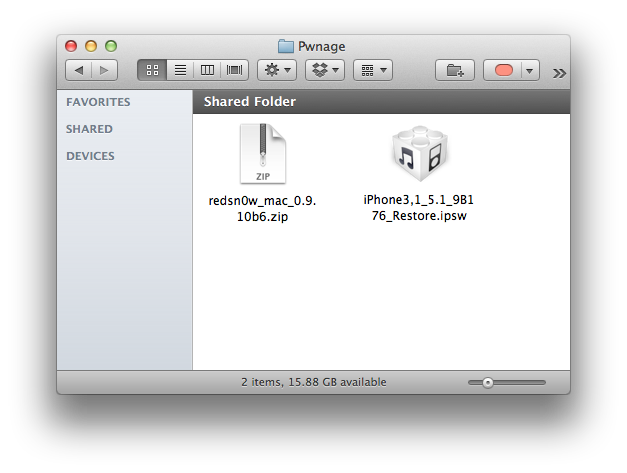Screen dimensions: 627x473
Task: Select the redsn0w_mac_0.9.10b6.zip file icon
Action: point(263,154)
